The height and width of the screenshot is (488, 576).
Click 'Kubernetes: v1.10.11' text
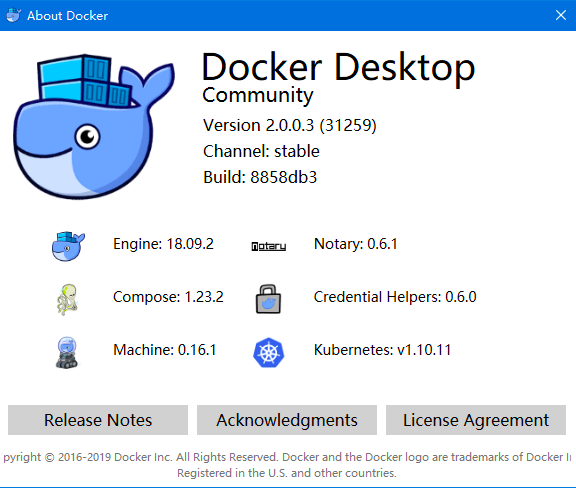(382, 350)
